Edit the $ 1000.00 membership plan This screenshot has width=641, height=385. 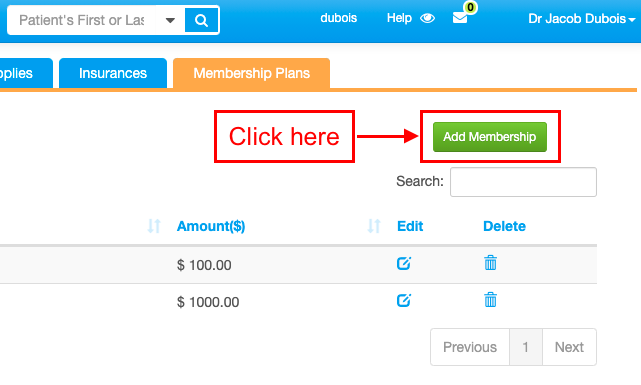(403, 300)
